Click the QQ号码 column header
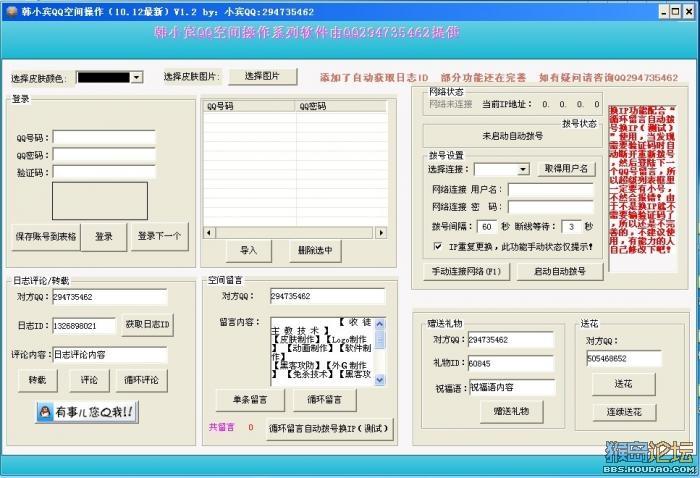This screenshot has height=478, width=700. point(250,106)
